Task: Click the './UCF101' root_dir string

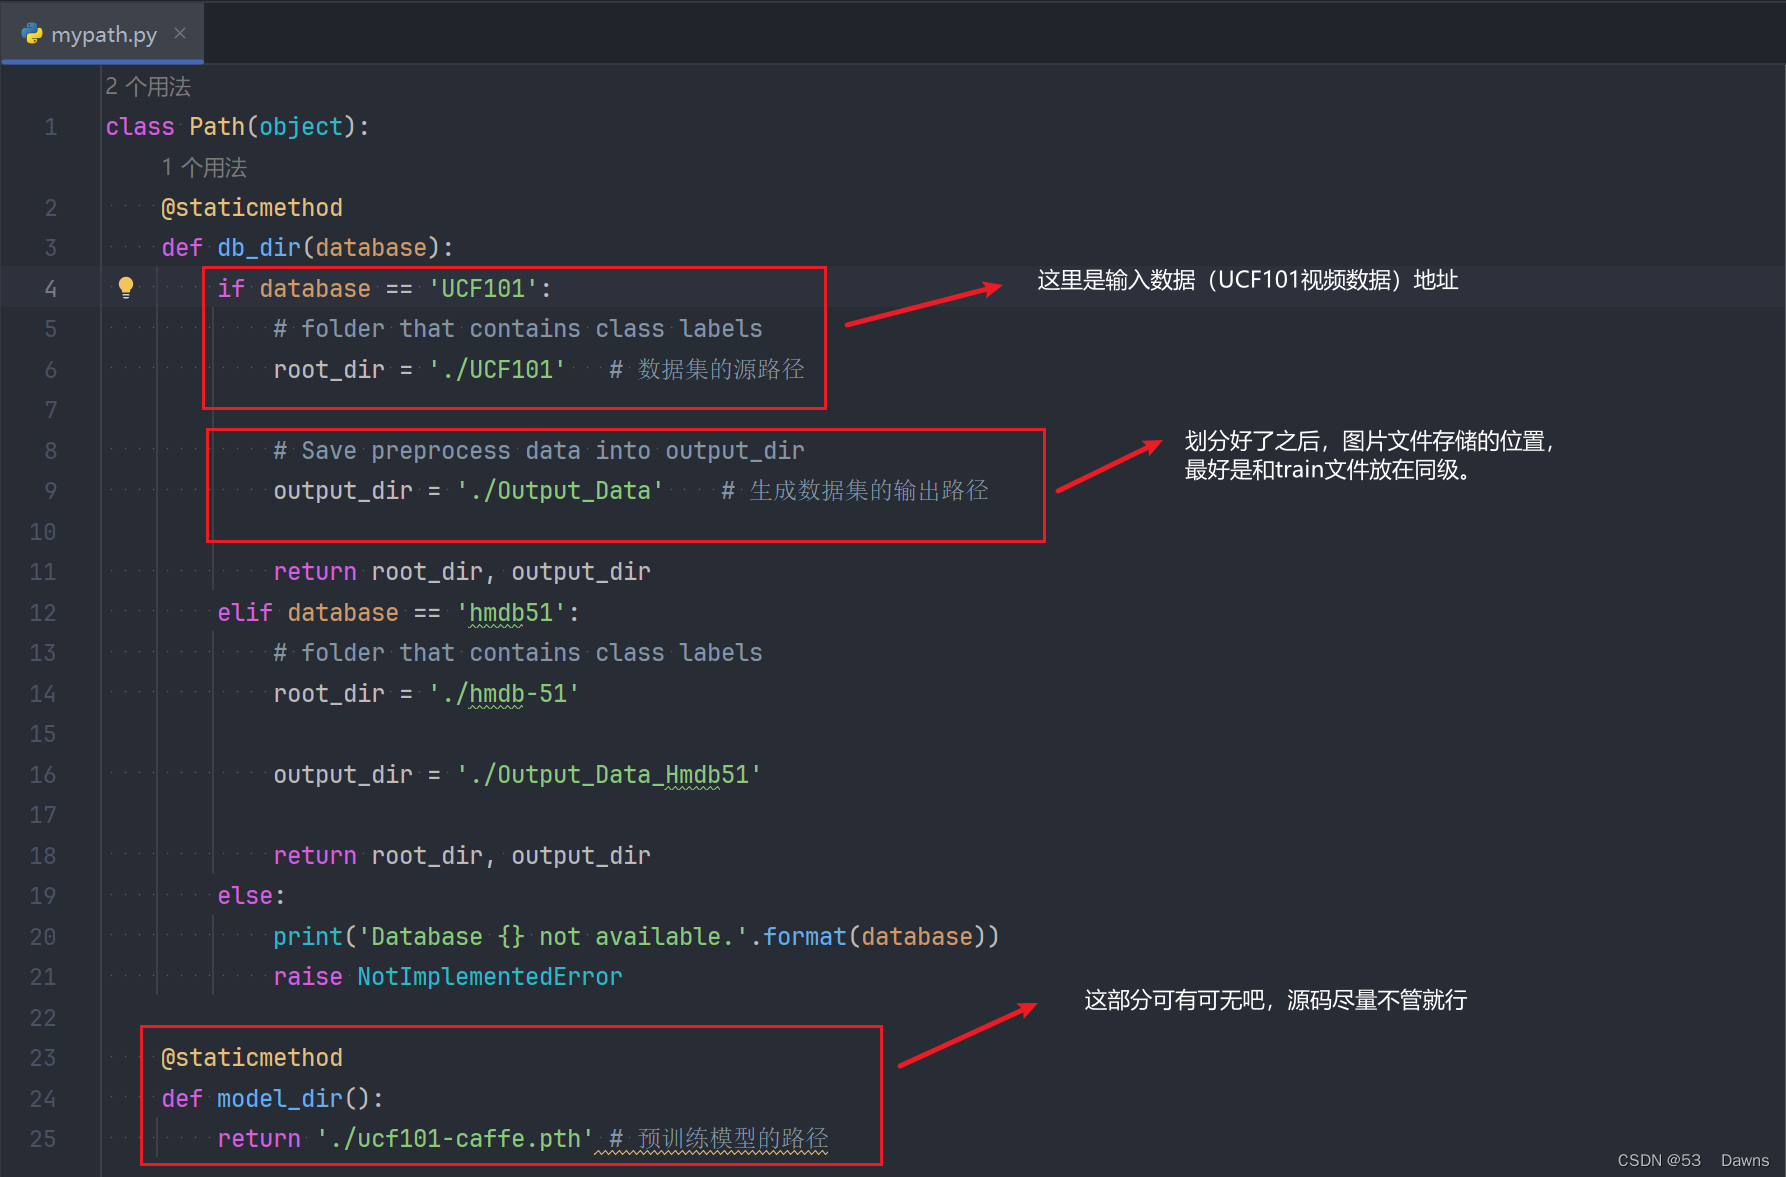Action: [x=497, y=369]
